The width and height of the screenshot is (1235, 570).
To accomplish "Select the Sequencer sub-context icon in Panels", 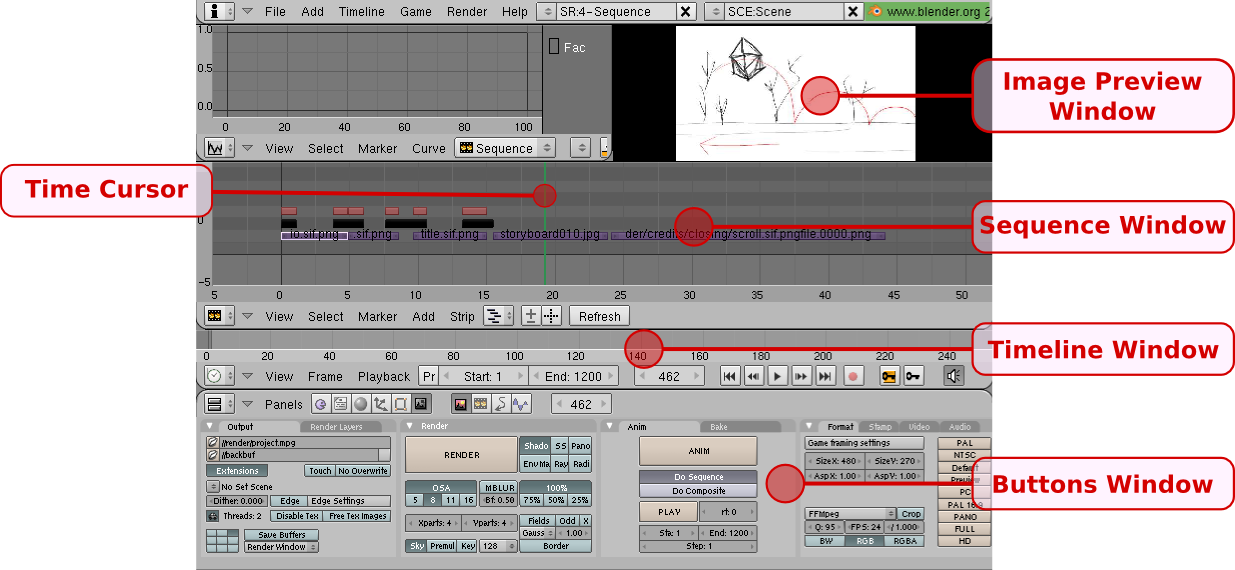I will click(x=479, y=404).
